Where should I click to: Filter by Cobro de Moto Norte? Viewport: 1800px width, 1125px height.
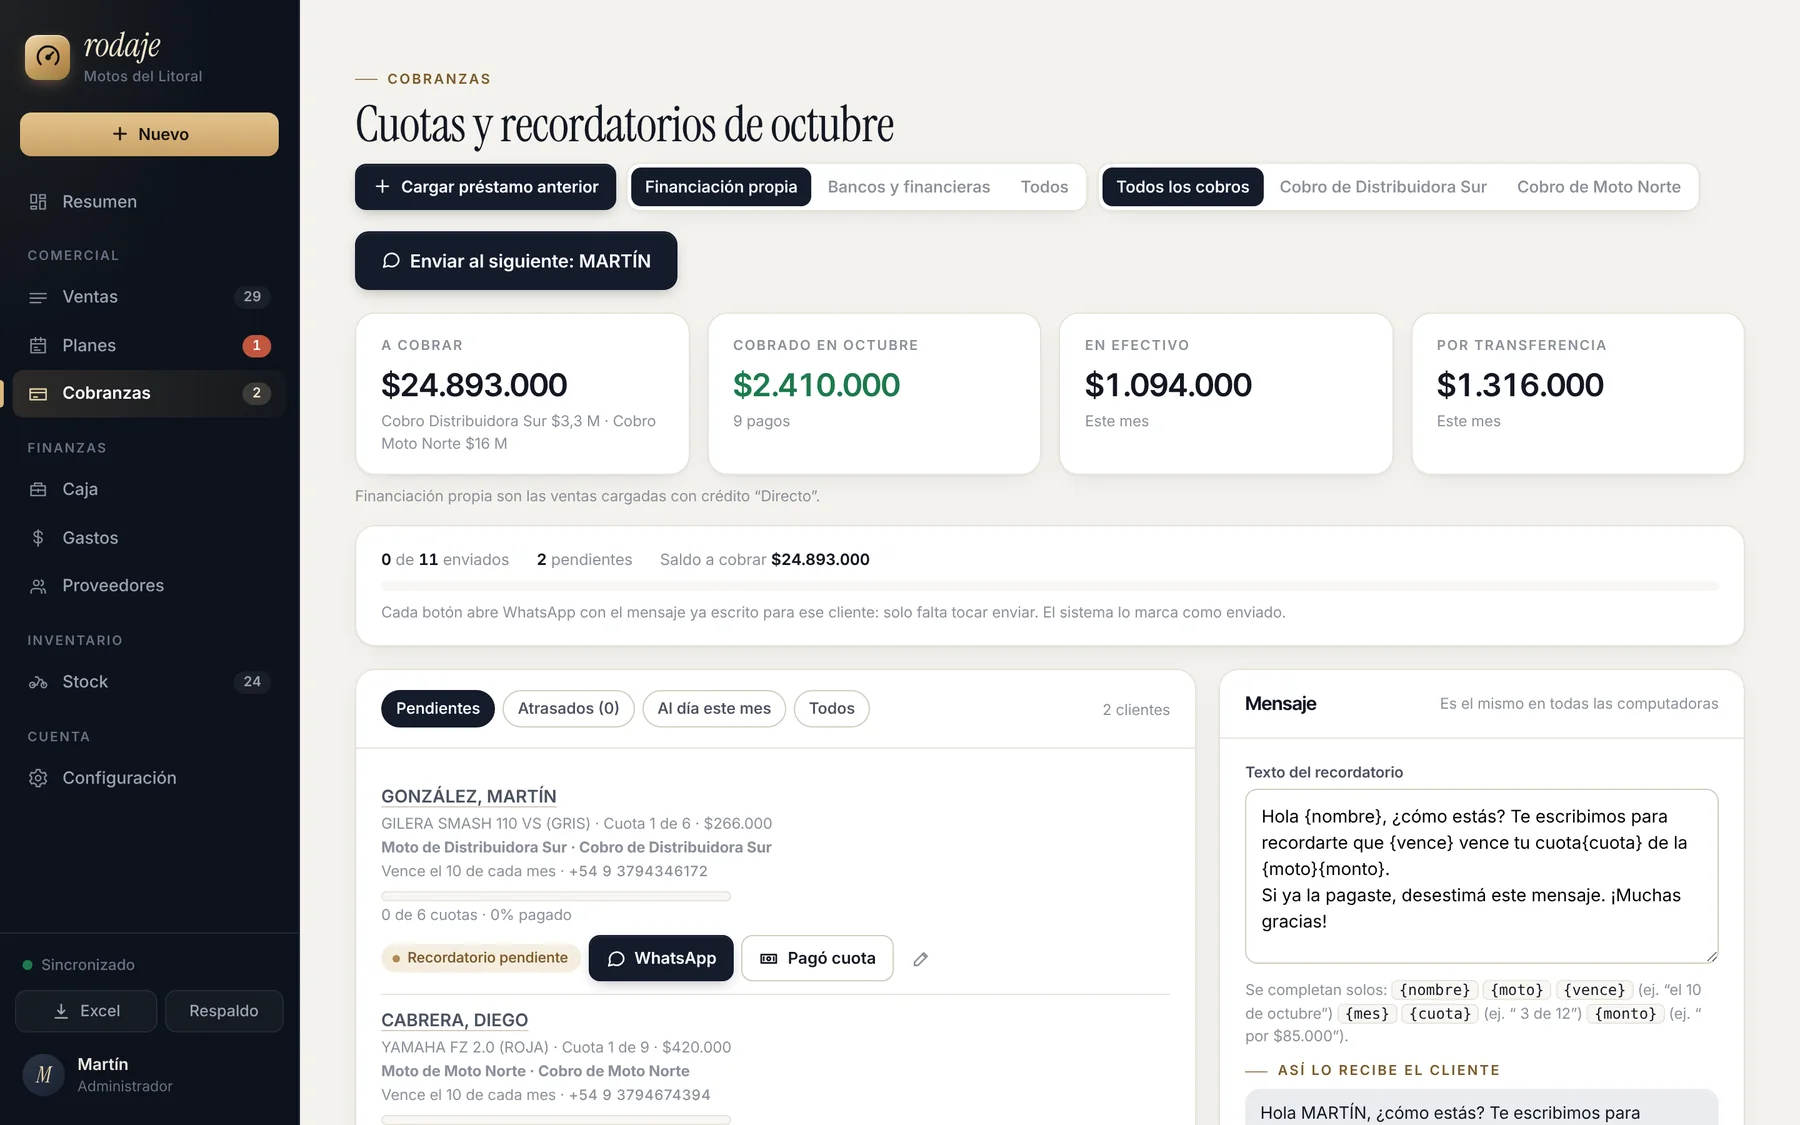(1598, 187)
